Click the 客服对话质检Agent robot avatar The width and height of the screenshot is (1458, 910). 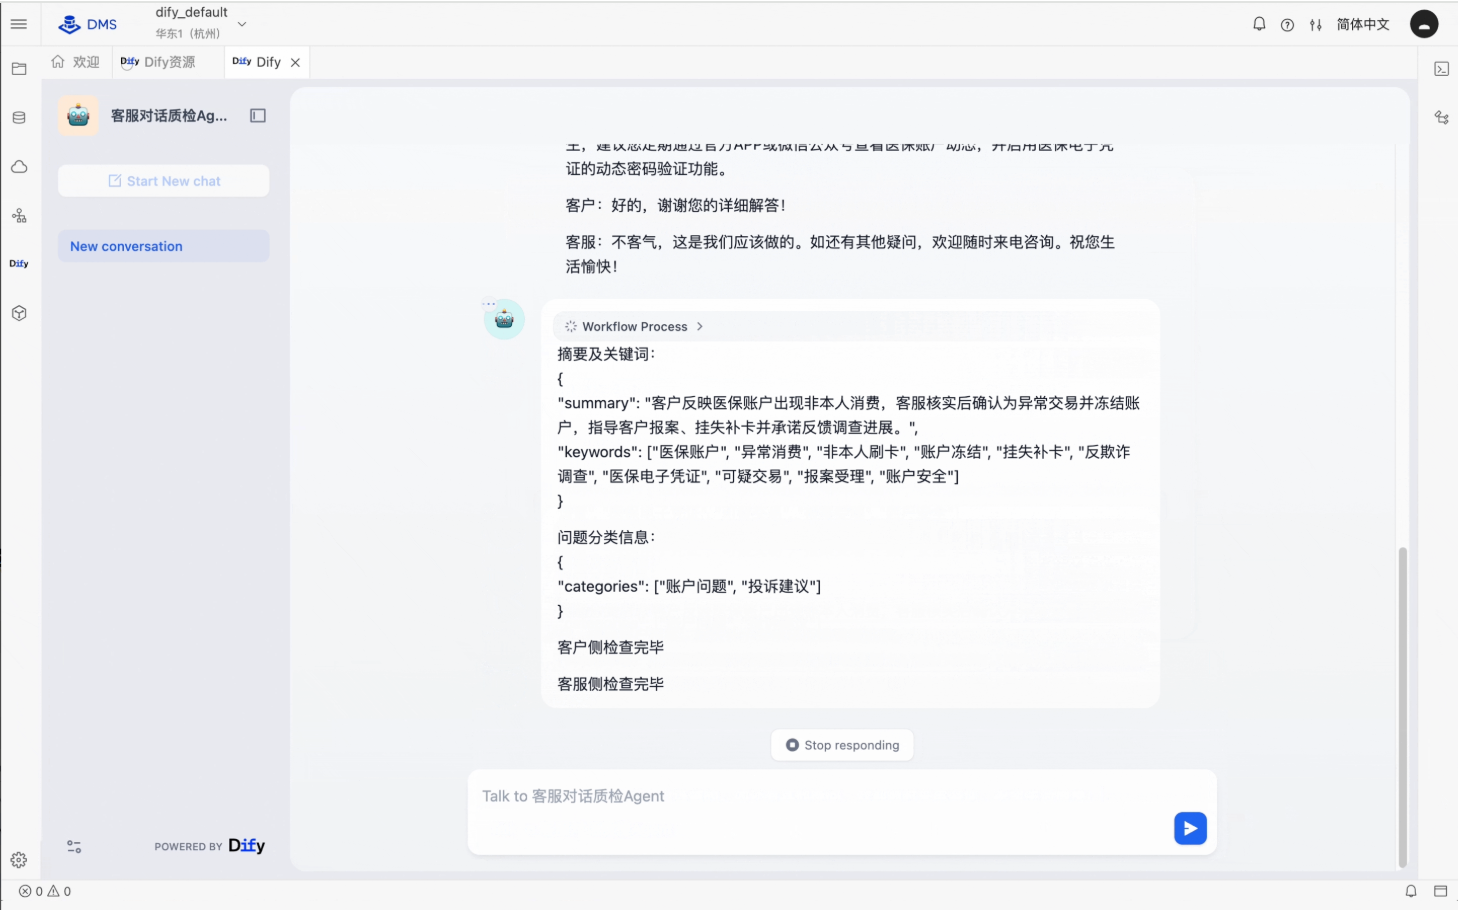pyautogui.click(x=78, y=116)
